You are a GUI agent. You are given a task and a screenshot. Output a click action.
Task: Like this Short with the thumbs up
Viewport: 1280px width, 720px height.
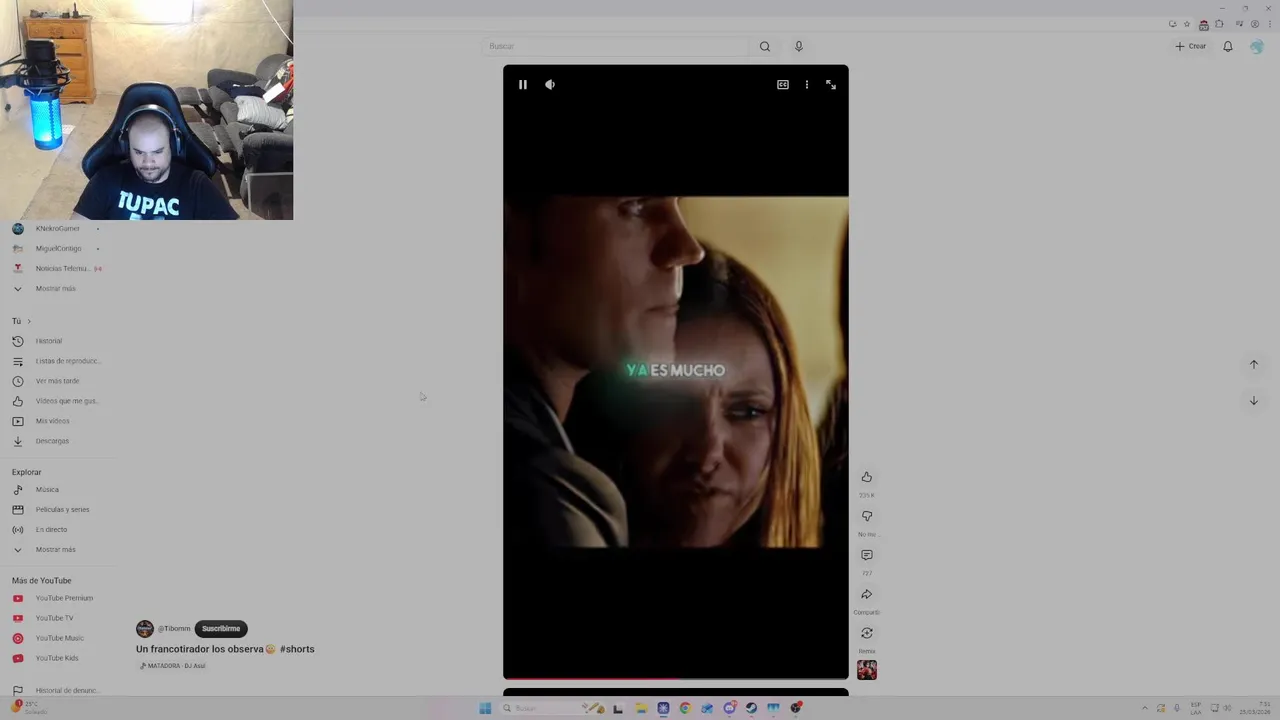tap(867, 477)
